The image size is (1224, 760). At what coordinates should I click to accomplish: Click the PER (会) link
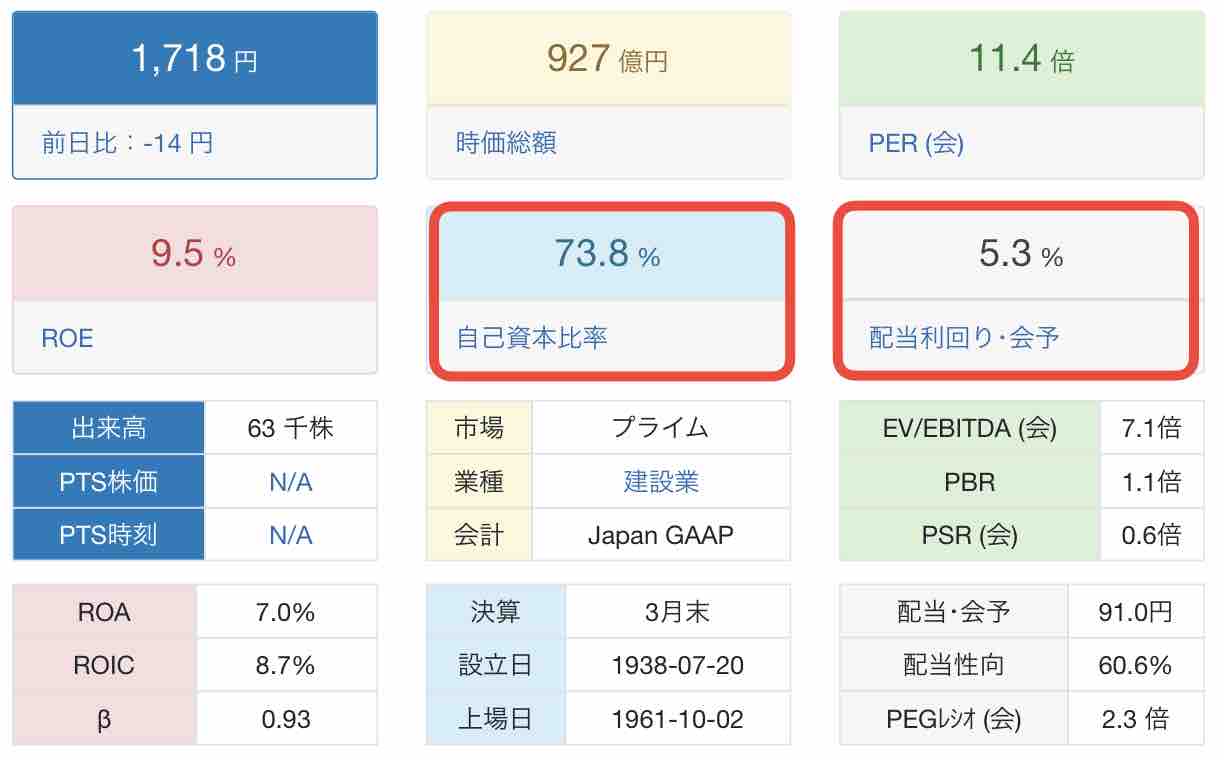(x=916, y=142)
